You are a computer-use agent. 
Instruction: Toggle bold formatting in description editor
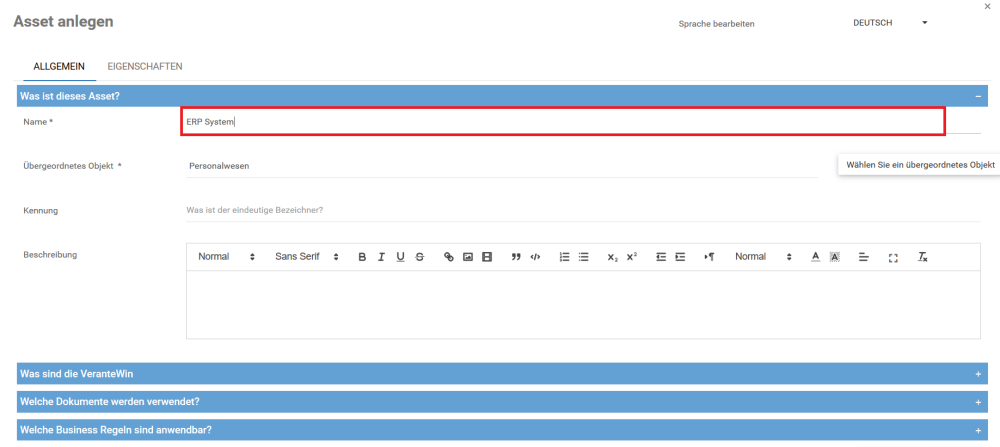click(362, 257)
